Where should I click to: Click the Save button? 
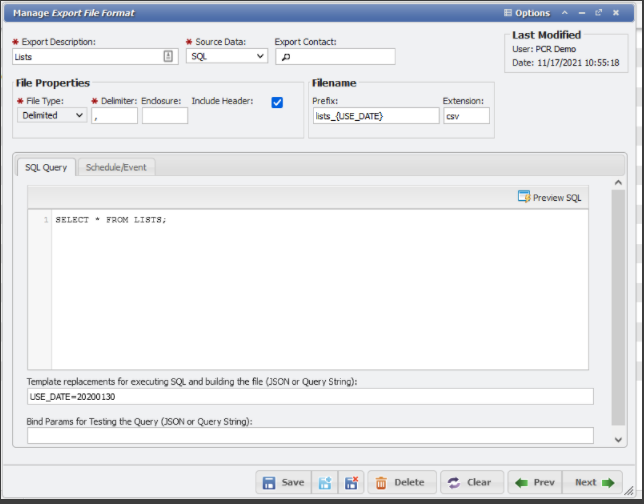tap(283, 482)
